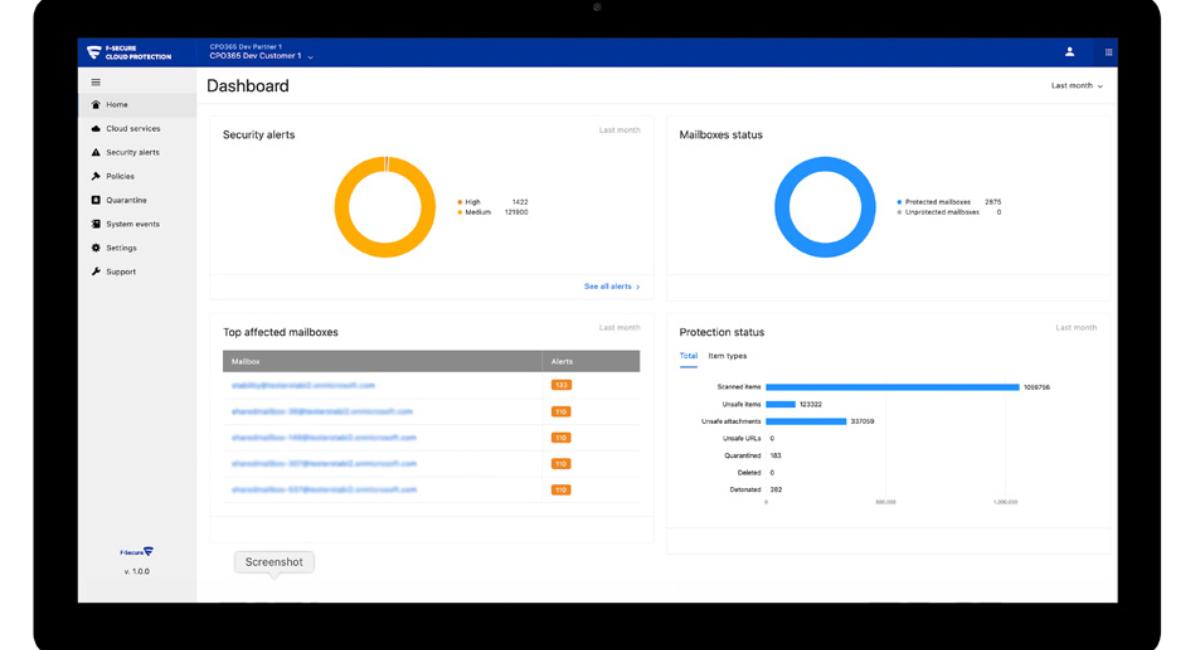Select the Total tab in Protection status
The height and width of the screenshot is (650, 1200).
pyautogui.click(x=688, y=356)
